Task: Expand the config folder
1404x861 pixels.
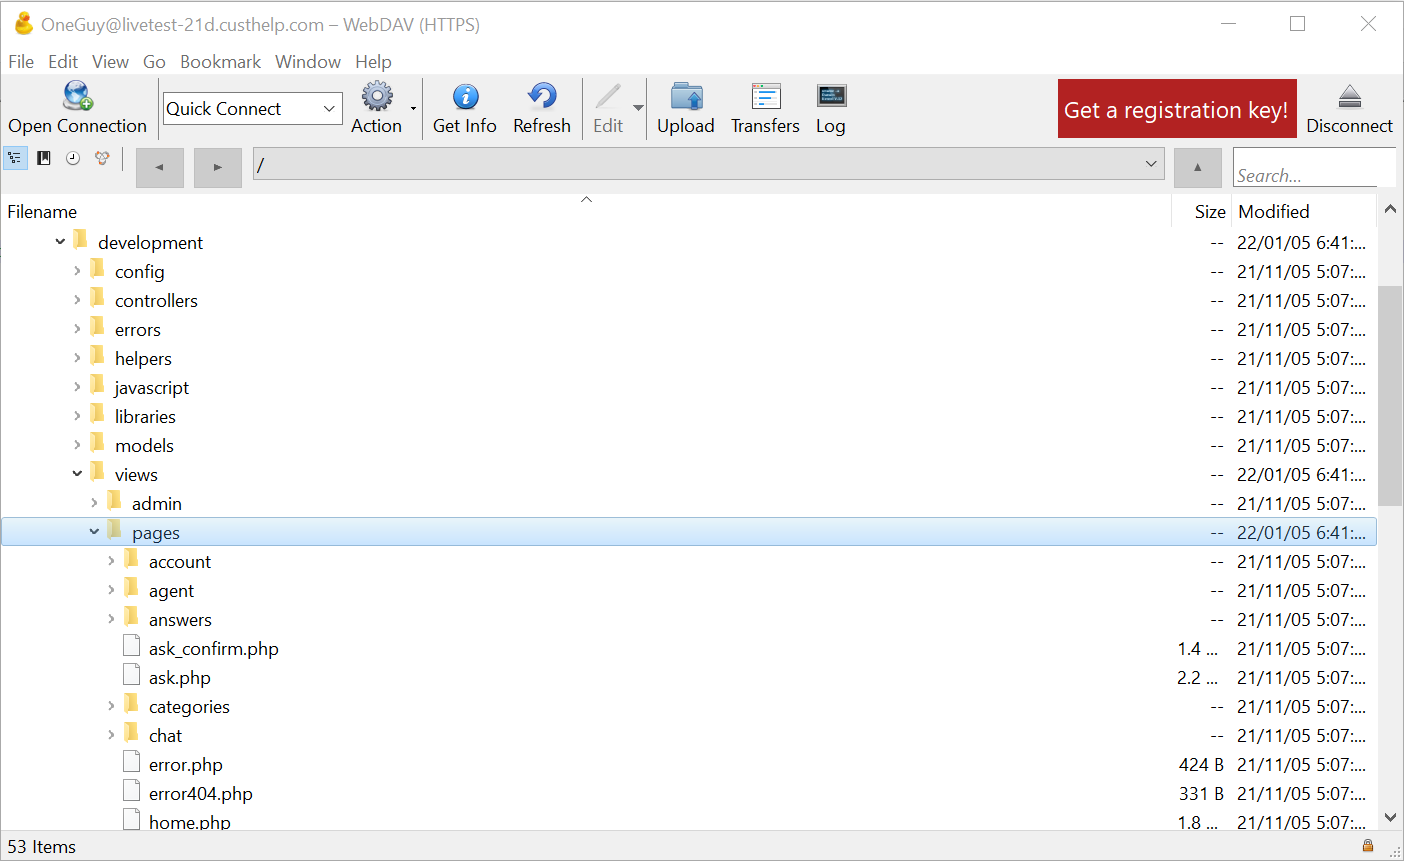Action: click(77, 270)
